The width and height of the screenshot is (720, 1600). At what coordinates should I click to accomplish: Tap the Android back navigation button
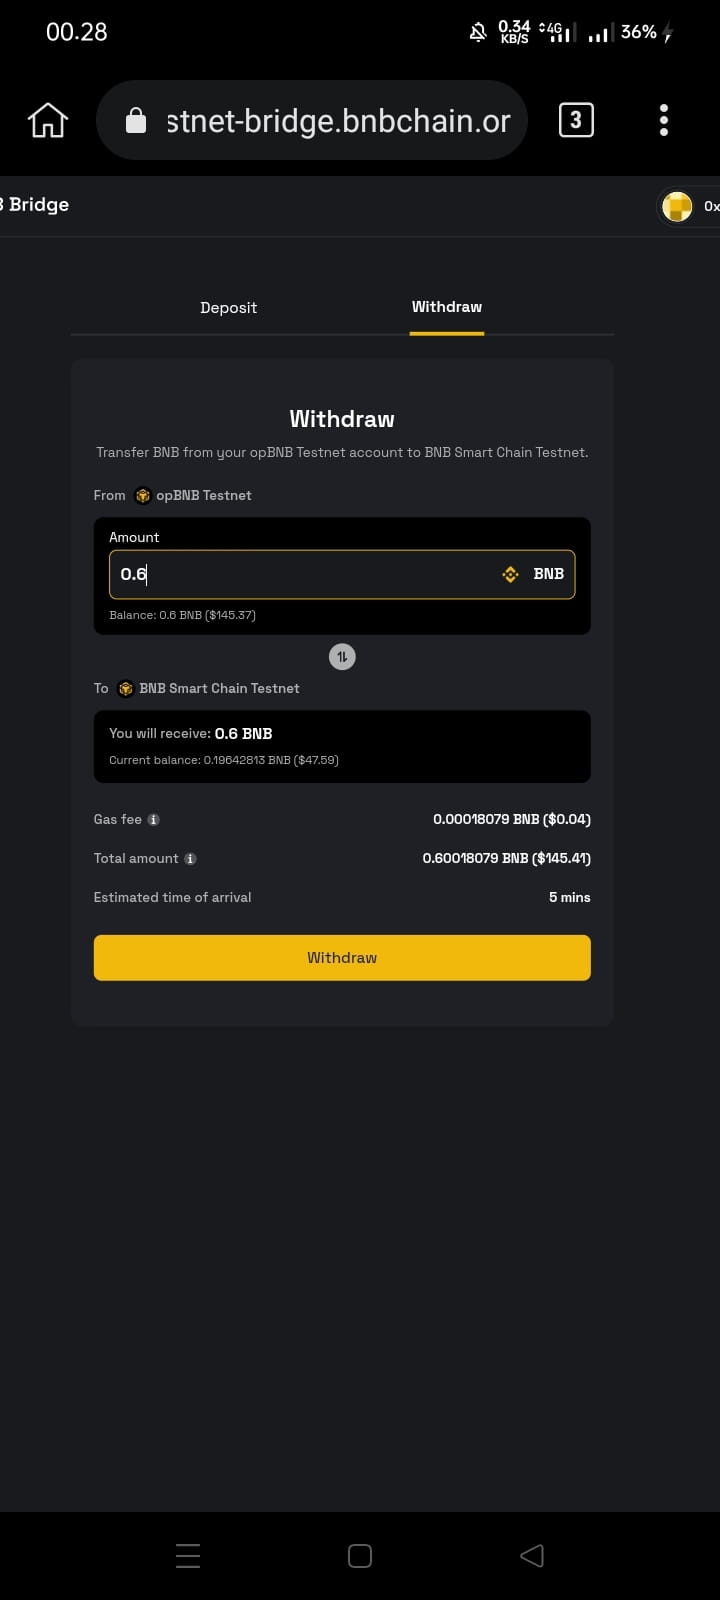coord(532,1555)
